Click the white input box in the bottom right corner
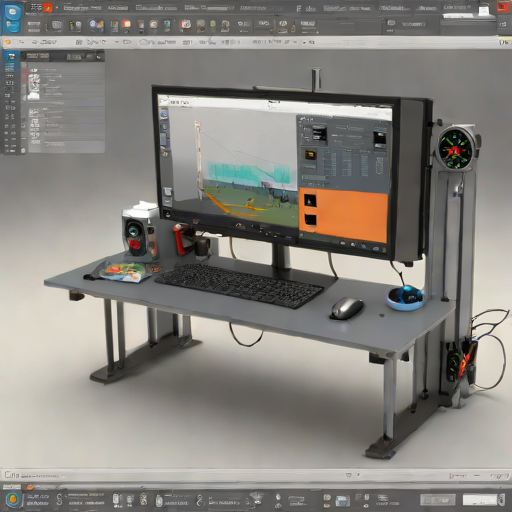512x512 pixels. (x=480, y=500)
